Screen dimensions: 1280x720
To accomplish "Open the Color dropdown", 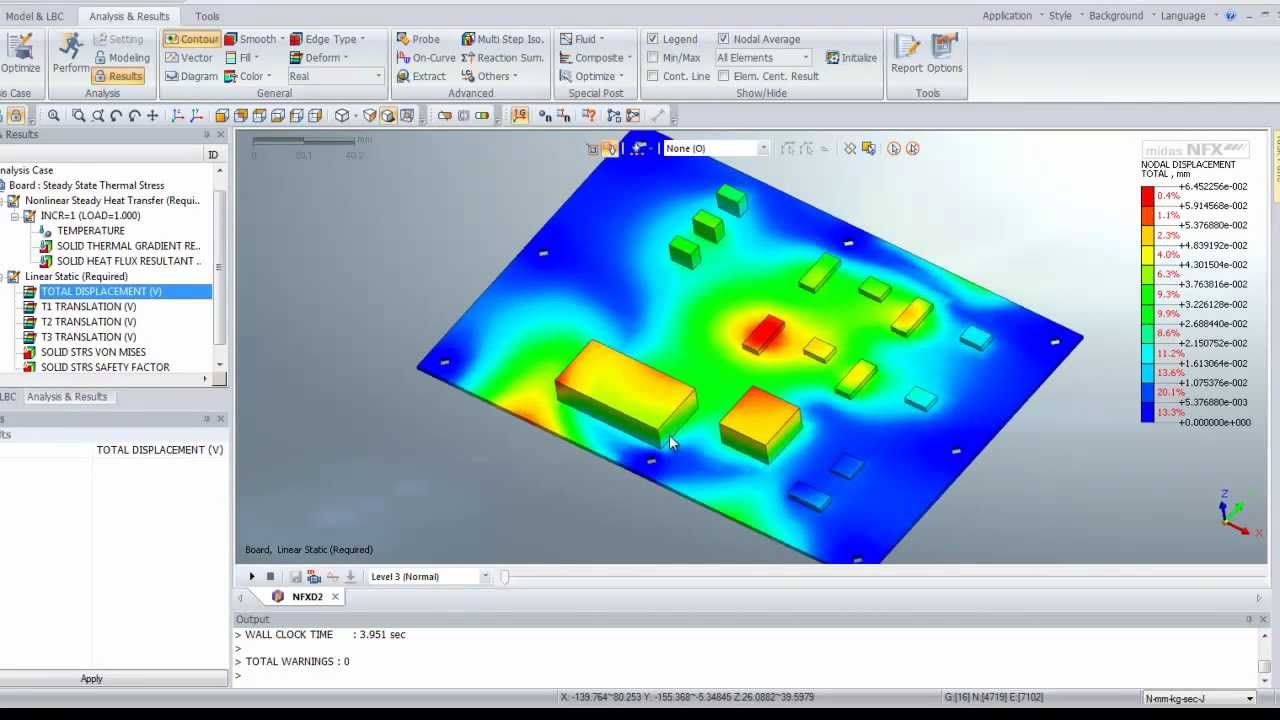I will pos(247,76).
